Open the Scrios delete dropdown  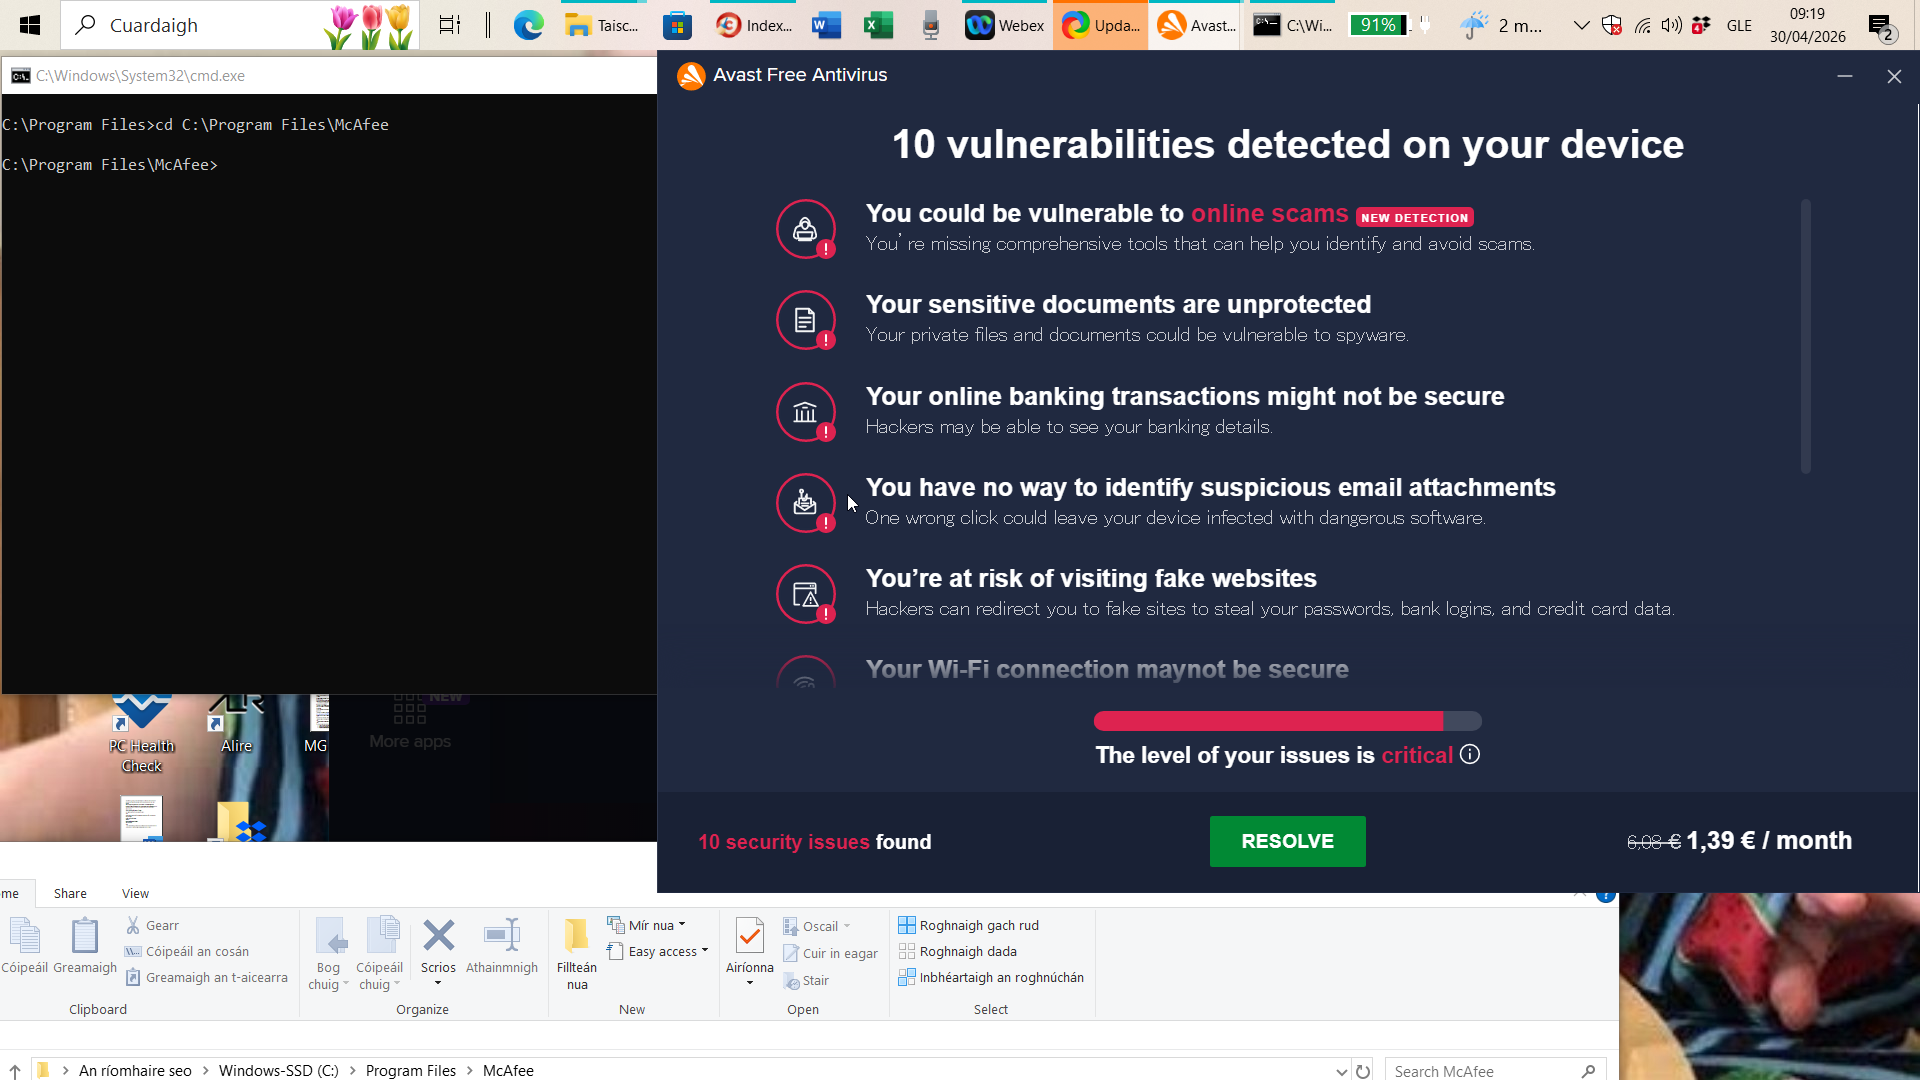pos(438,983)
